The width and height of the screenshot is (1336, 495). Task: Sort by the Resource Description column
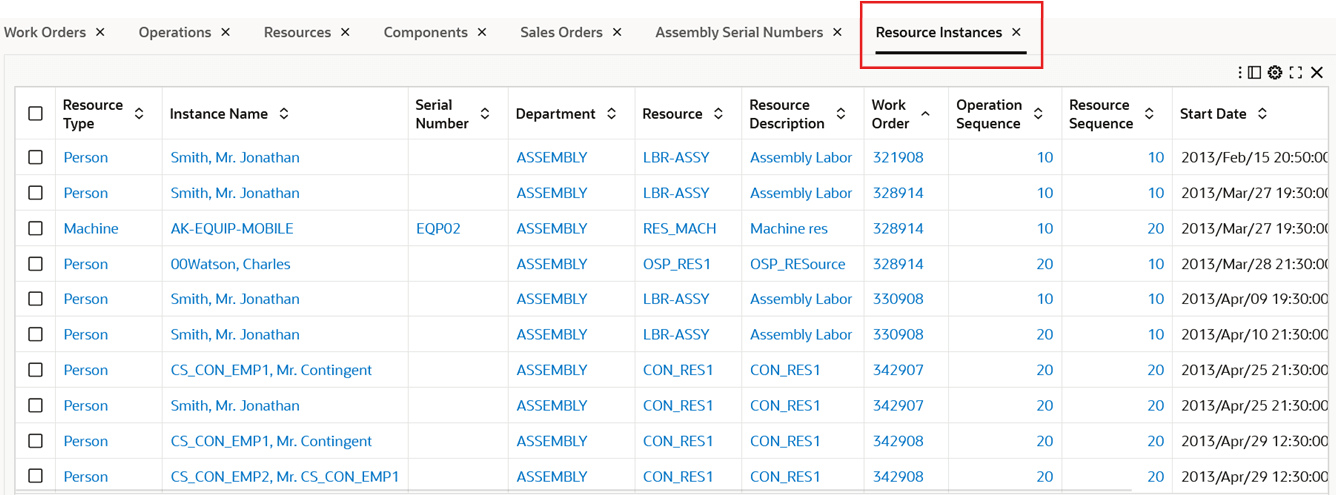tap(841, 114)
